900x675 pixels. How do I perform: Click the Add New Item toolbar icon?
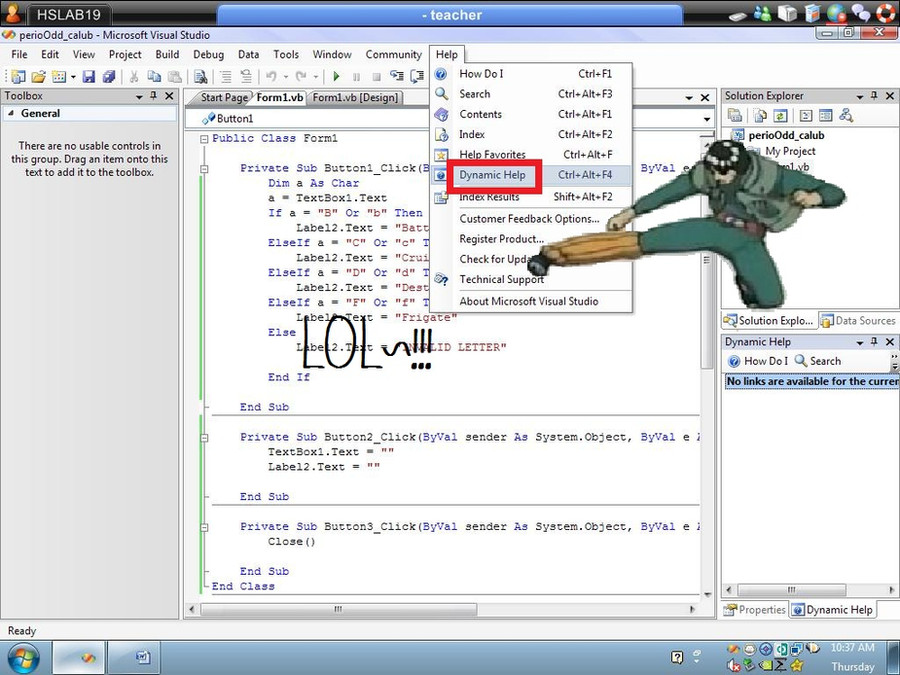click(59, 76)
